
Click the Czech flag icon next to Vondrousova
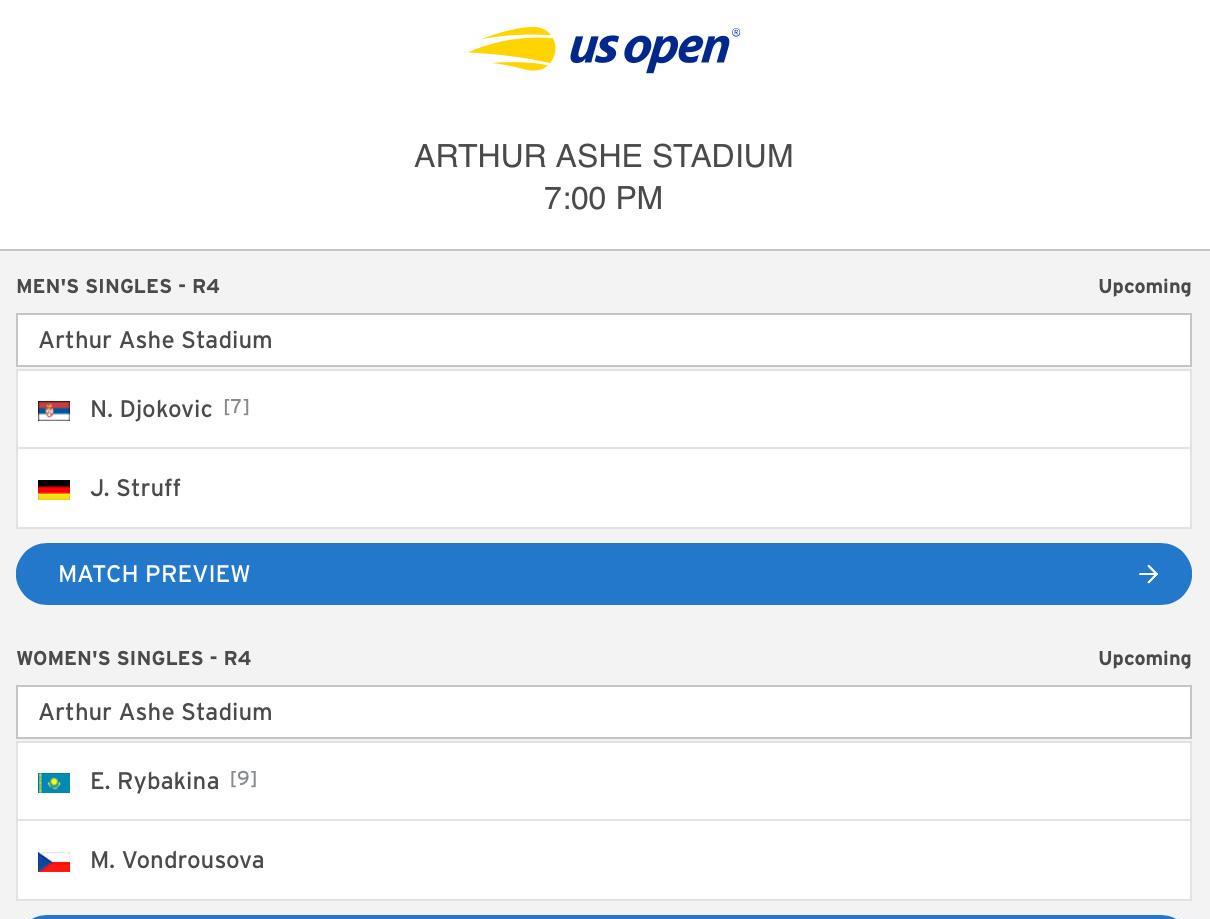pos(54,861)
